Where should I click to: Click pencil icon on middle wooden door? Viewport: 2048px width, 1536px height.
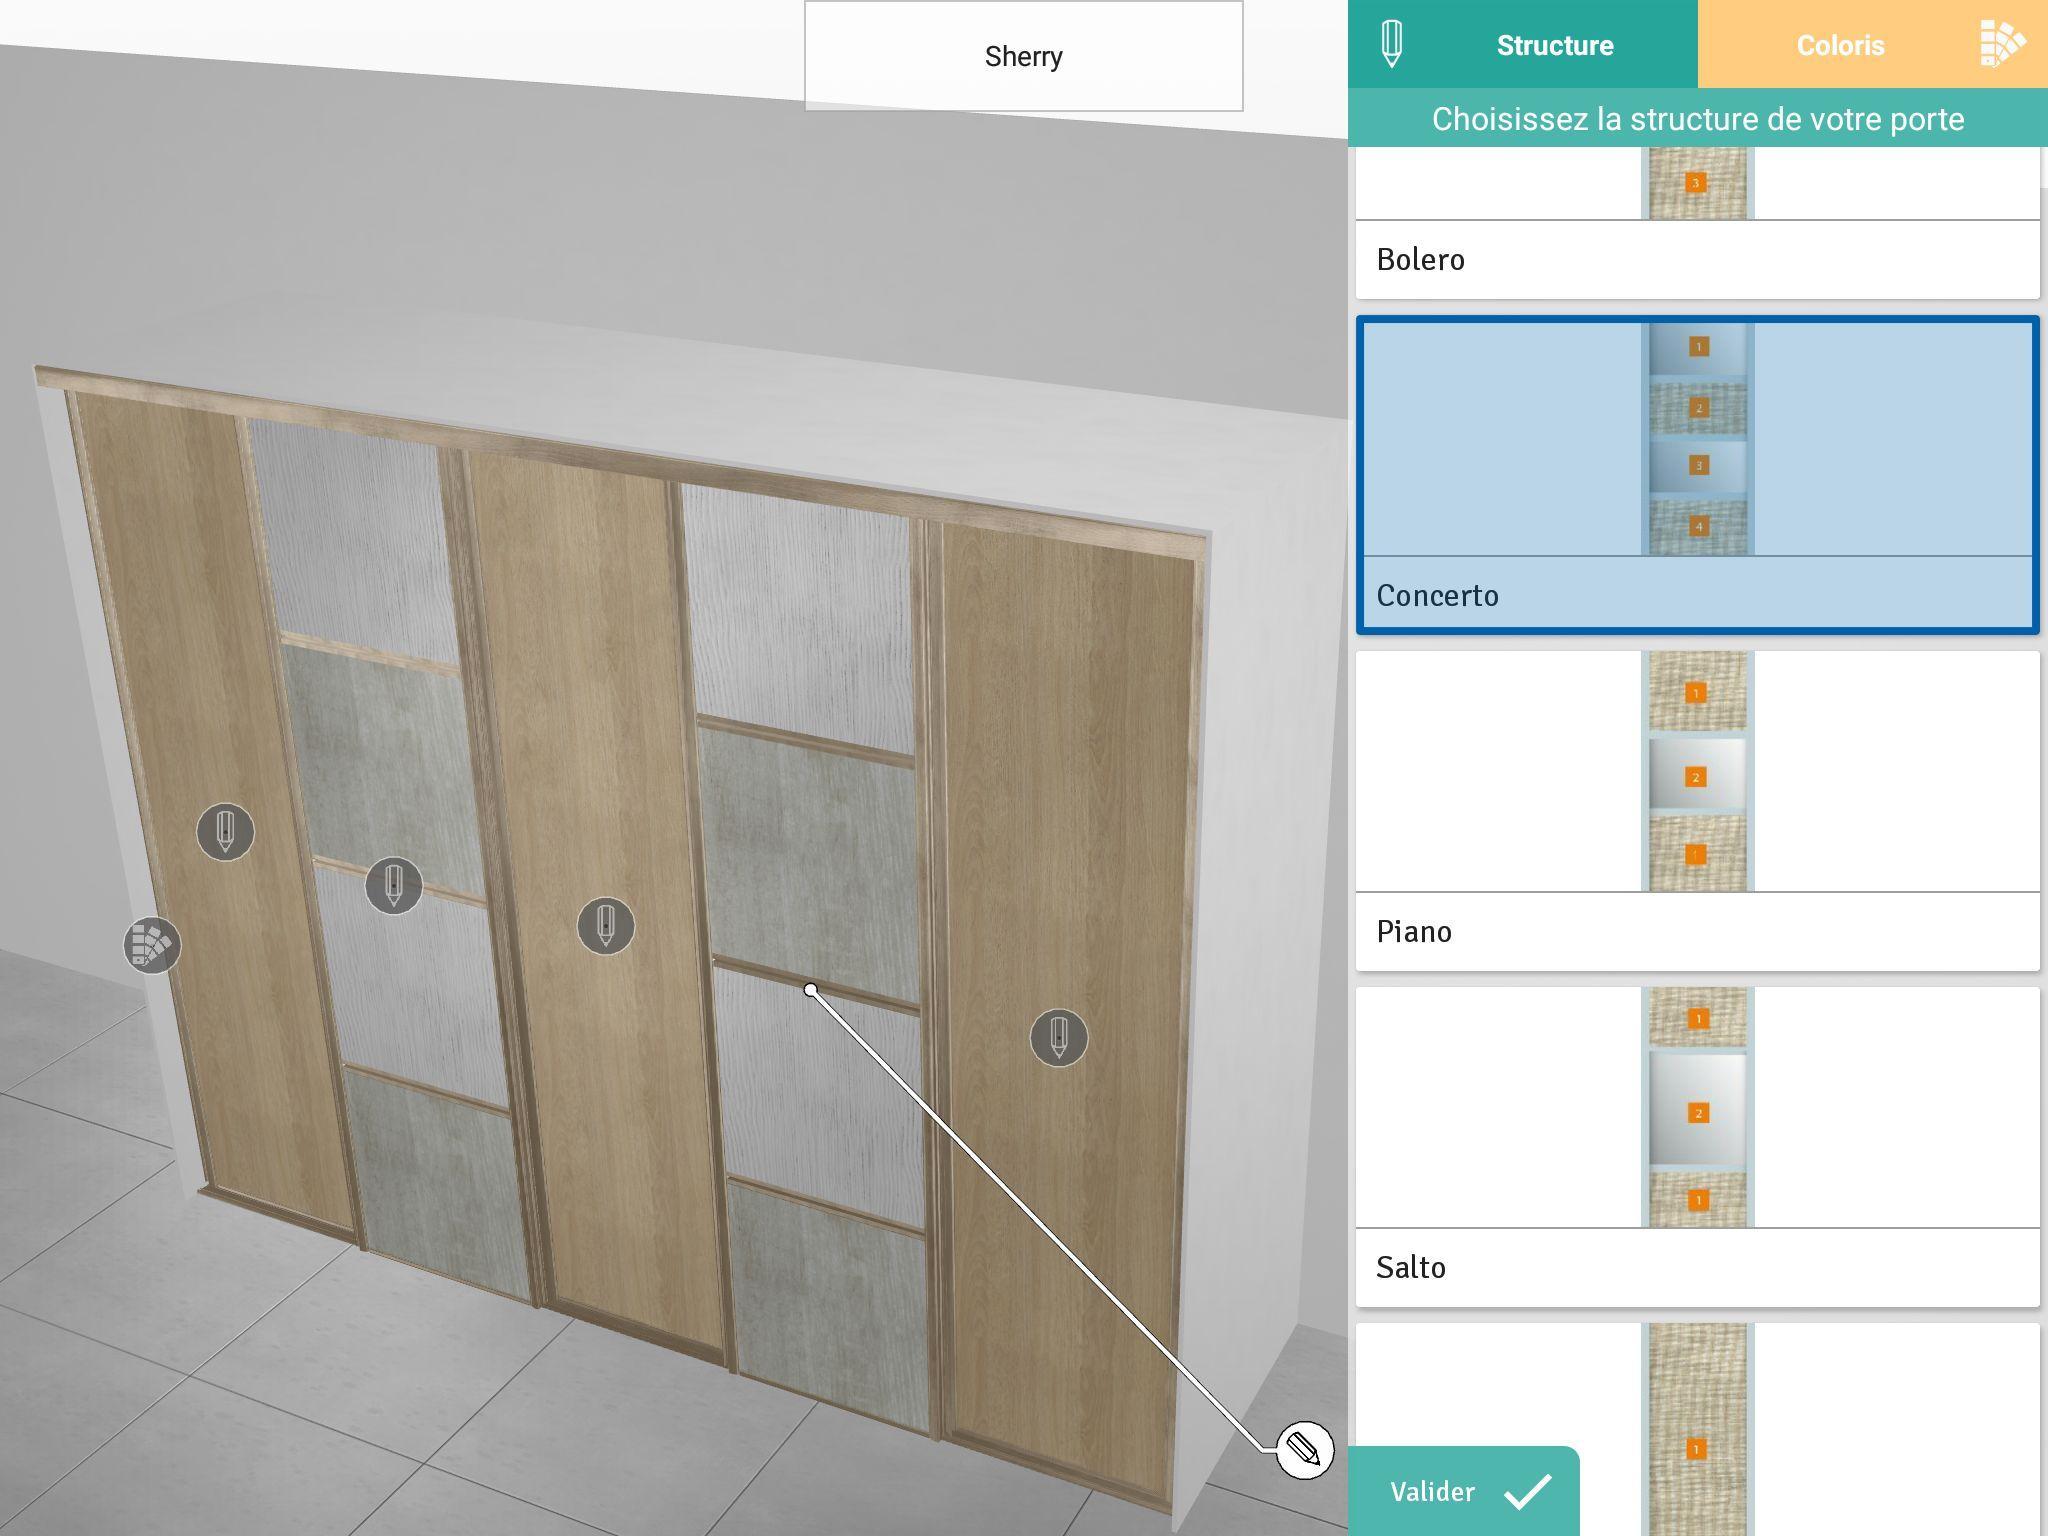[x=605, y=925]
